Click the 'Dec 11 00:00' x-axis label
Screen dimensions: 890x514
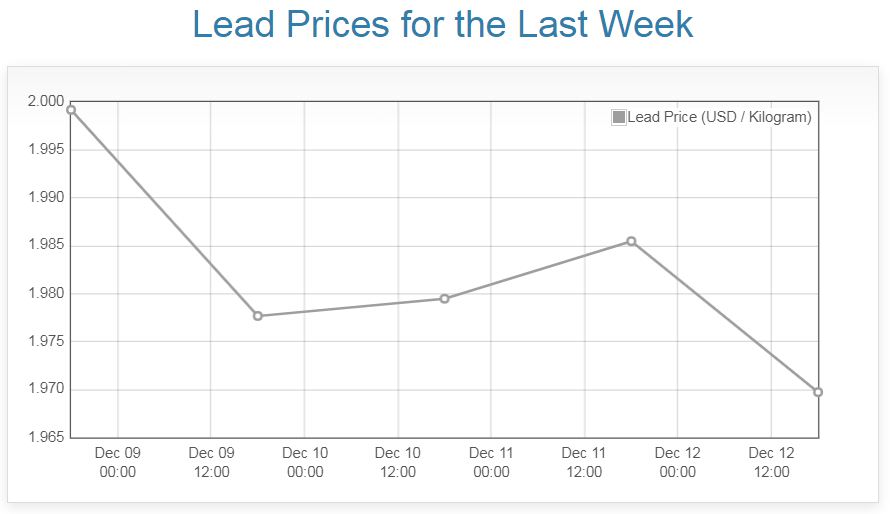tap(491, 462)
